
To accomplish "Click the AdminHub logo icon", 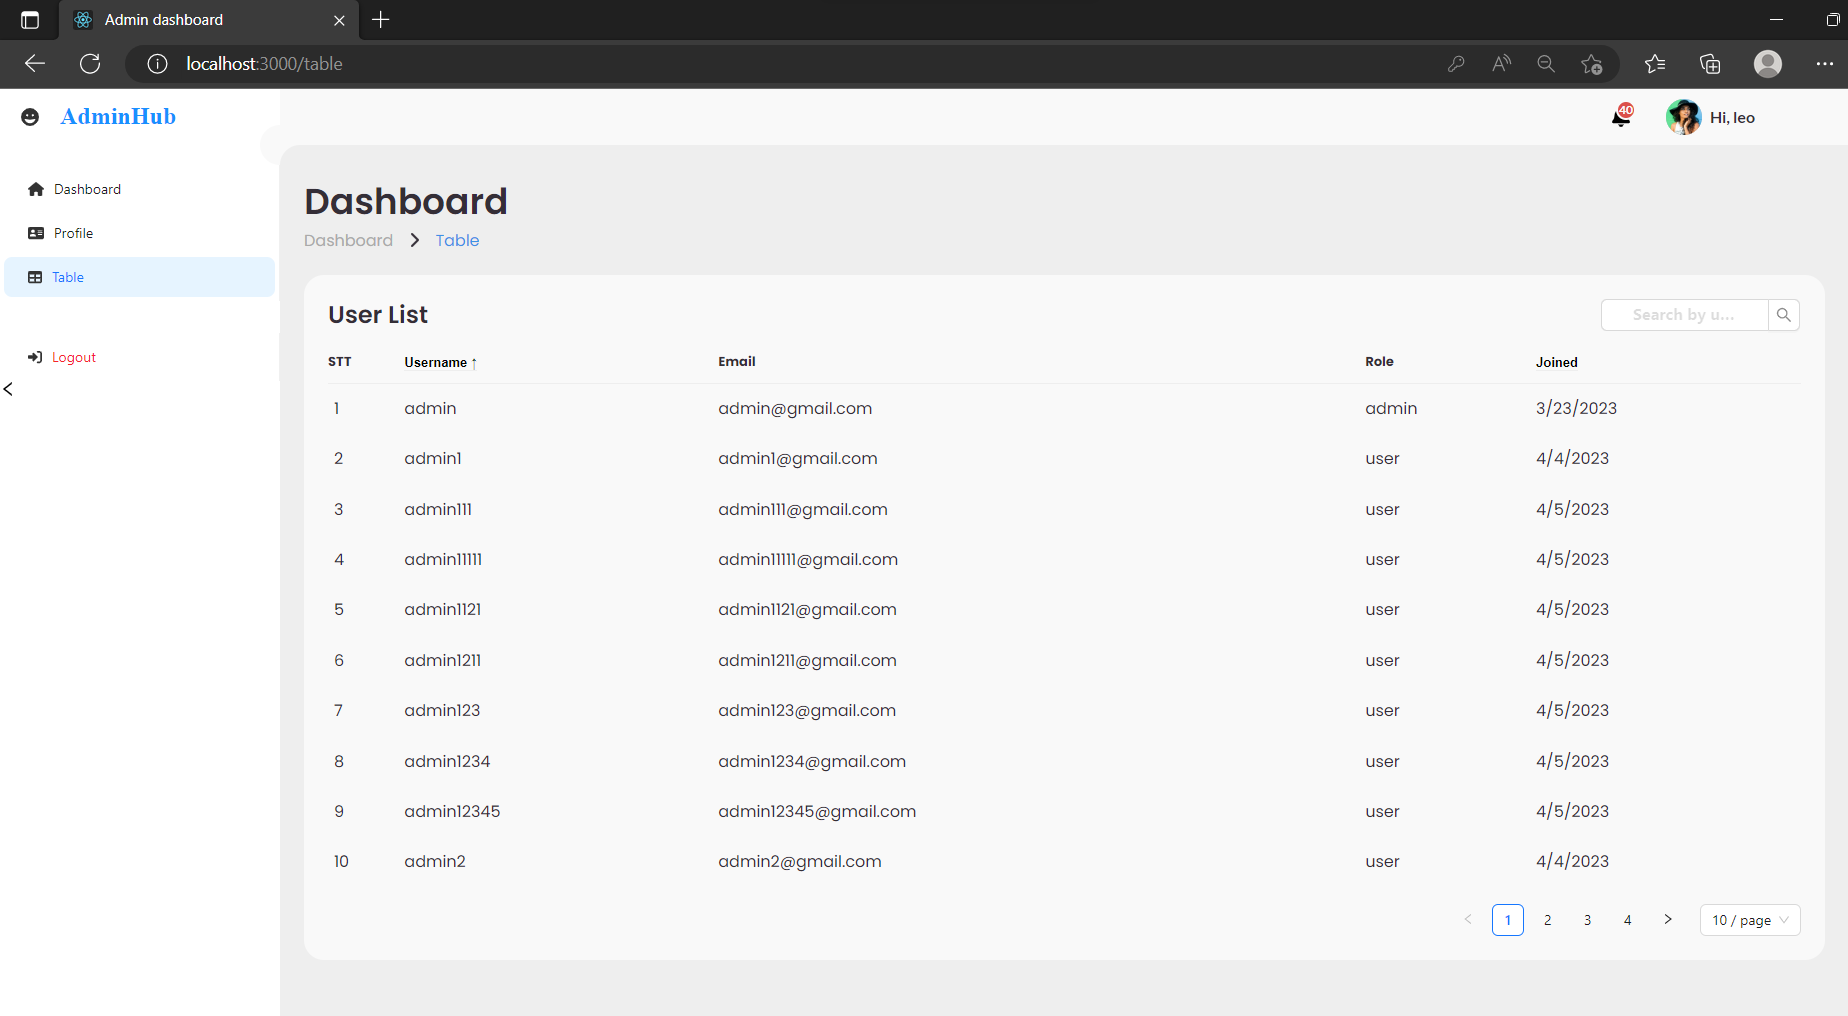I will tap(30, 116).
